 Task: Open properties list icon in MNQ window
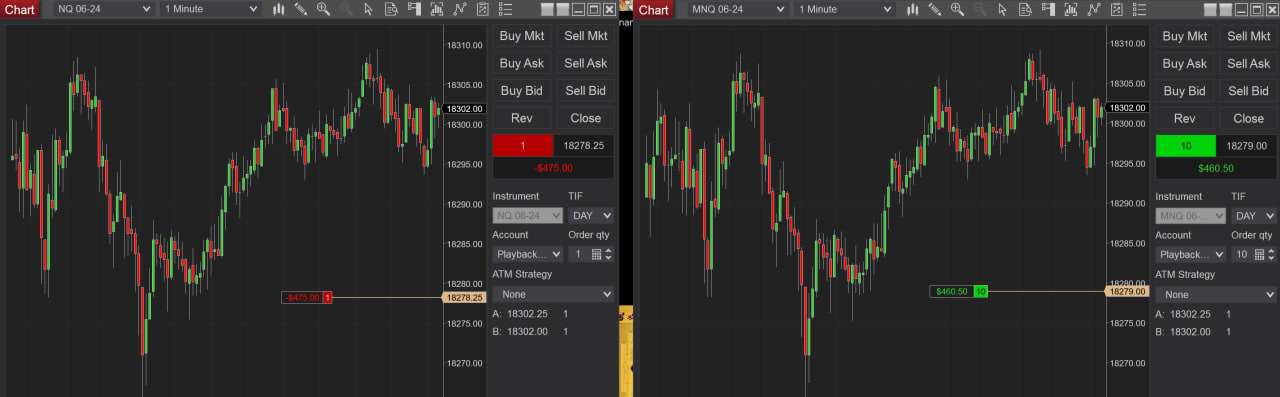point(1139,9)
